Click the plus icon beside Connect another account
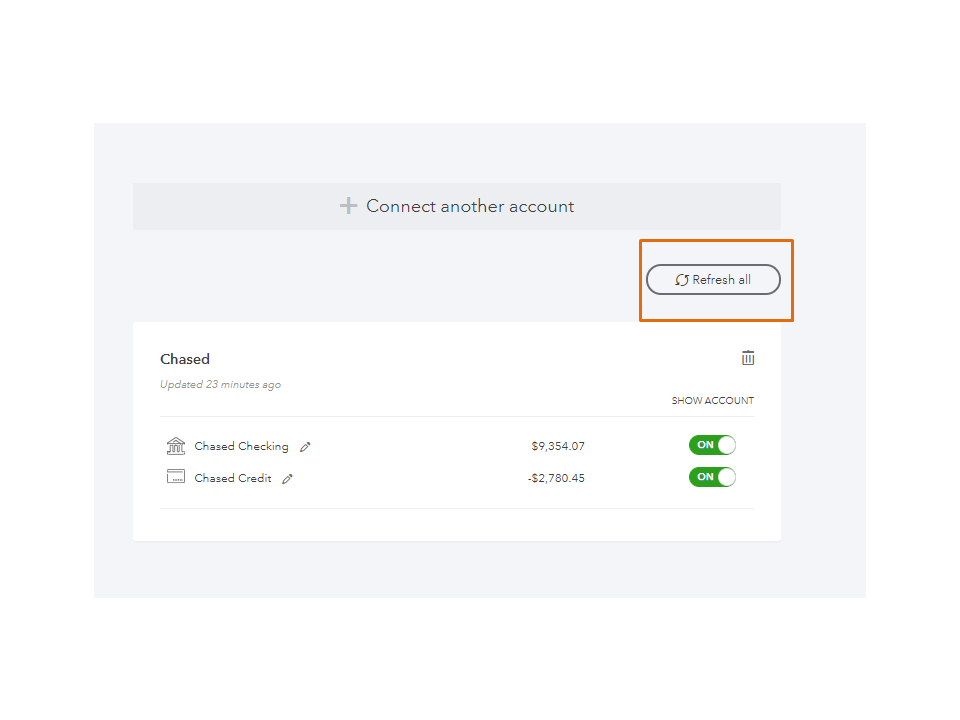This screenshot has width=960, height=720. pyautogui.click(x=348, y=206)
